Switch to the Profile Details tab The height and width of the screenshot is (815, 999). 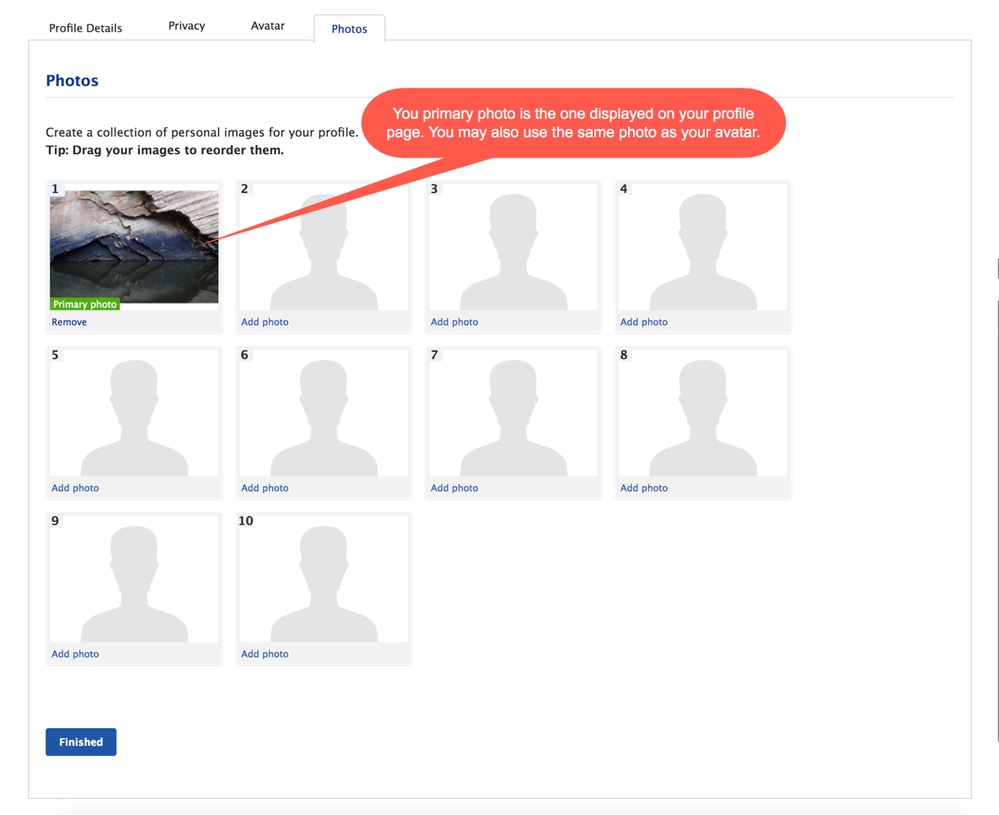click(85, 27)
